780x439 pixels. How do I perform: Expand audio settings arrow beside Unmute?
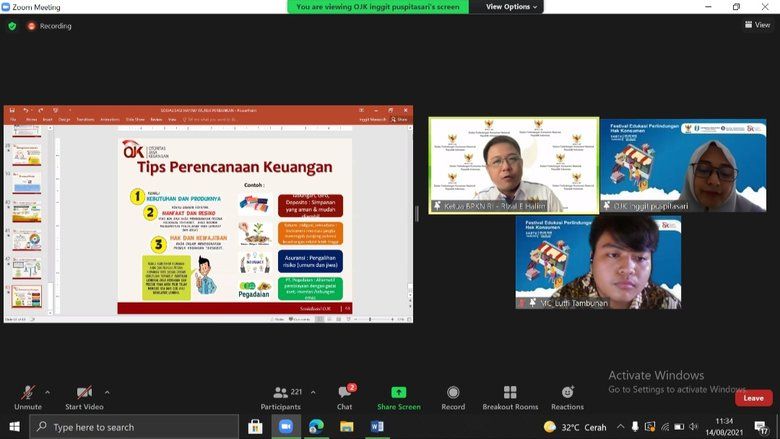(47, 392)
